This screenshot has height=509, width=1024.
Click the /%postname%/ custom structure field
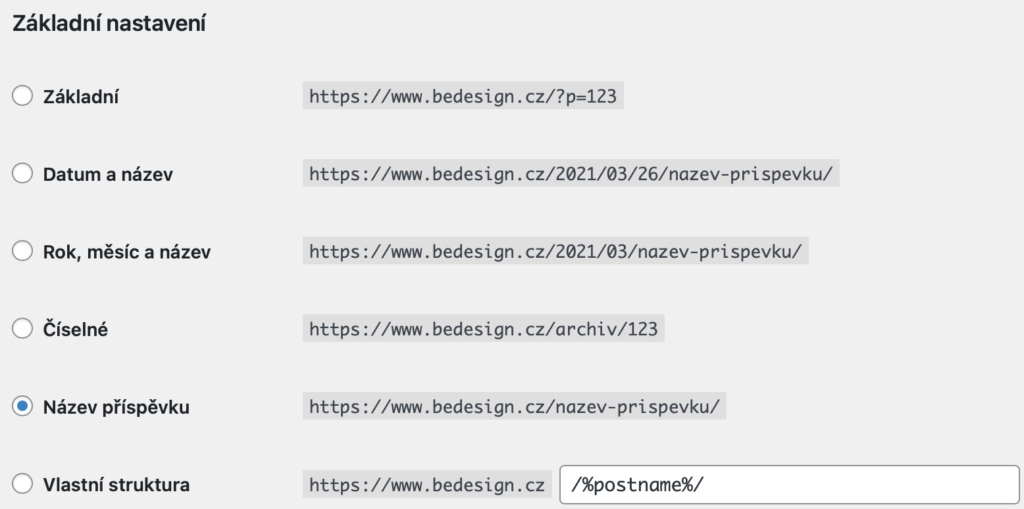(x=789, y=485)
